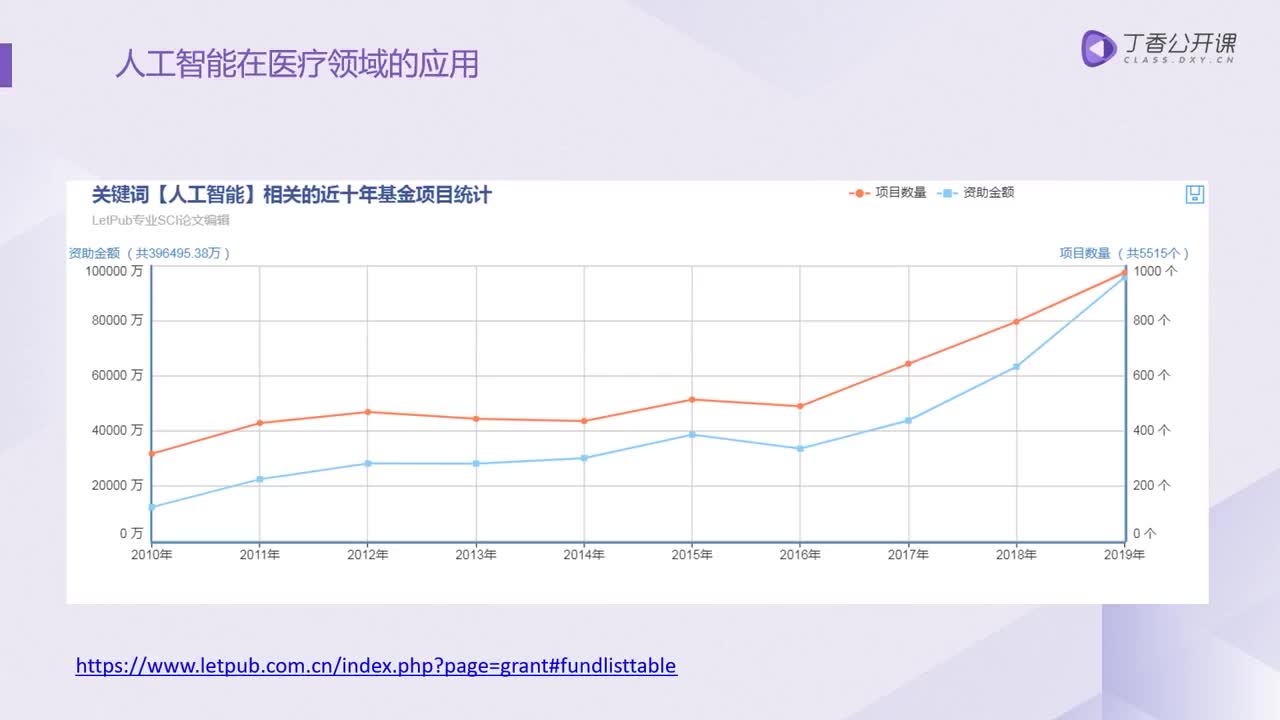Select the blue 2015年 funding marker
The width and height of the screenshot is (1280, 720).
(x=692, y=435)
